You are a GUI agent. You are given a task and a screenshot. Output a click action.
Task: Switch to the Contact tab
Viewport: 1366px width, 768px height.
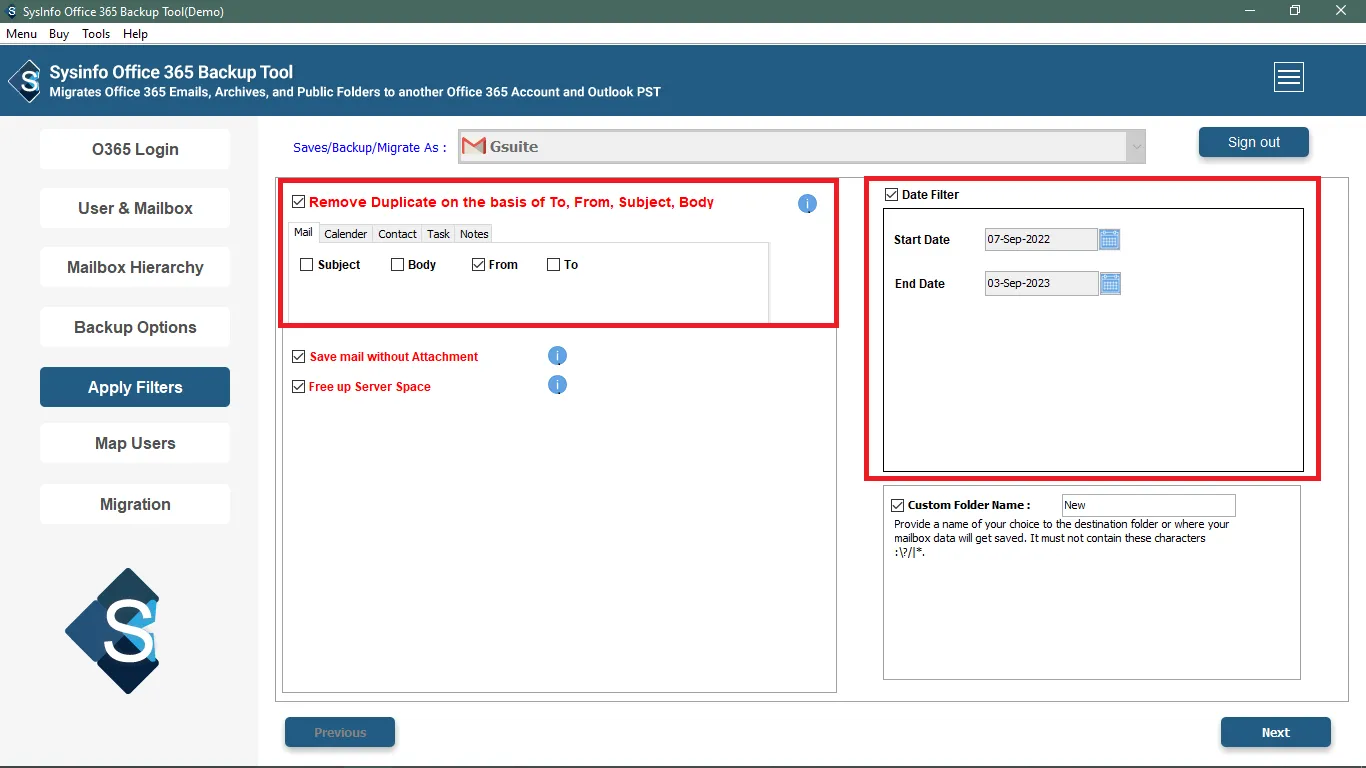[x=397, y=234]
